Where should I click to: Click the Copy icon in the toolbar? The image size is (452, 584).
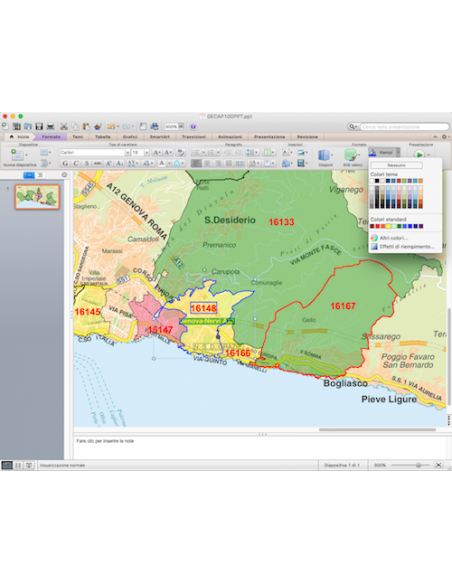pos(75,127)
